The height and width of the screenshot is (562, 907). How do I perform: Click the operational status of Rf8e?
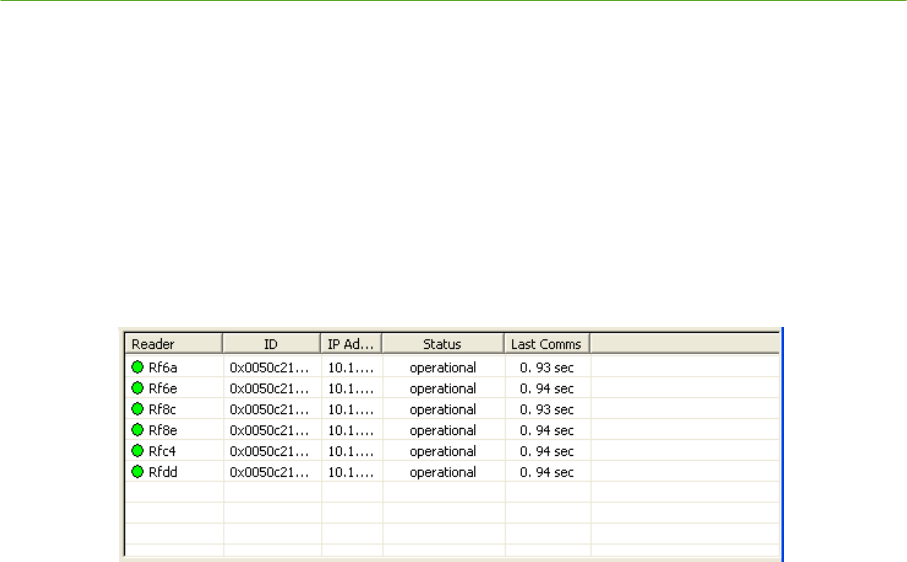(443, 430)
